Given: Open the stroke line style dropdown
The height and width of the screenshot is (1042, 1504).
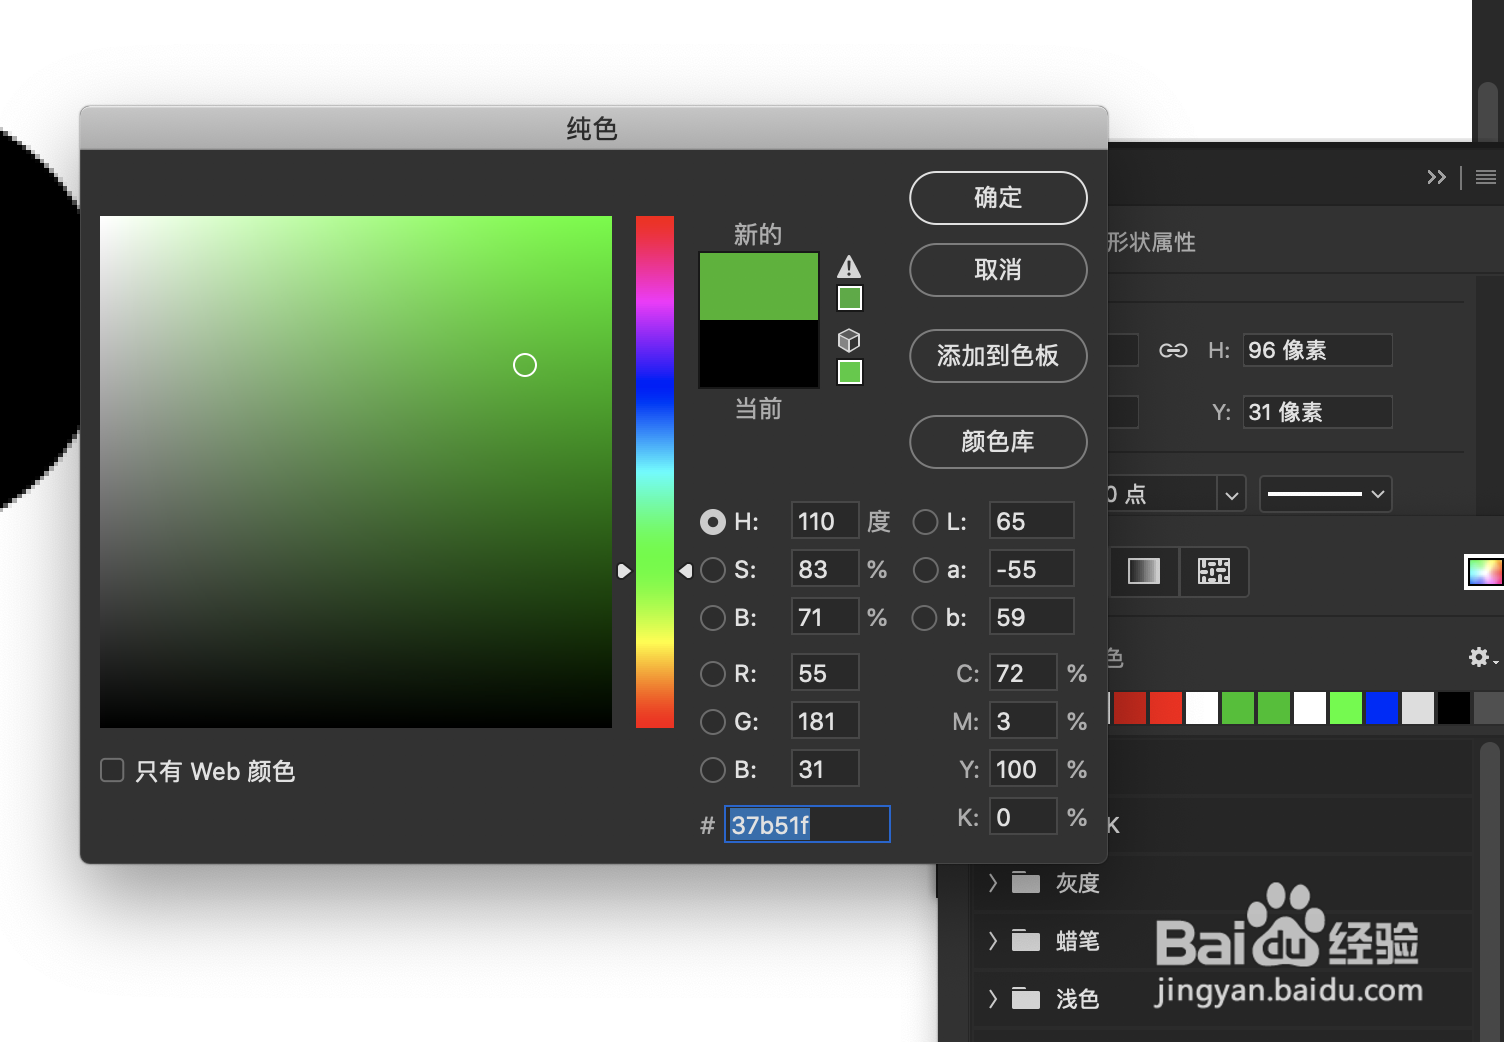Looking at the screenshot, I should click(x=1325, y=494).
